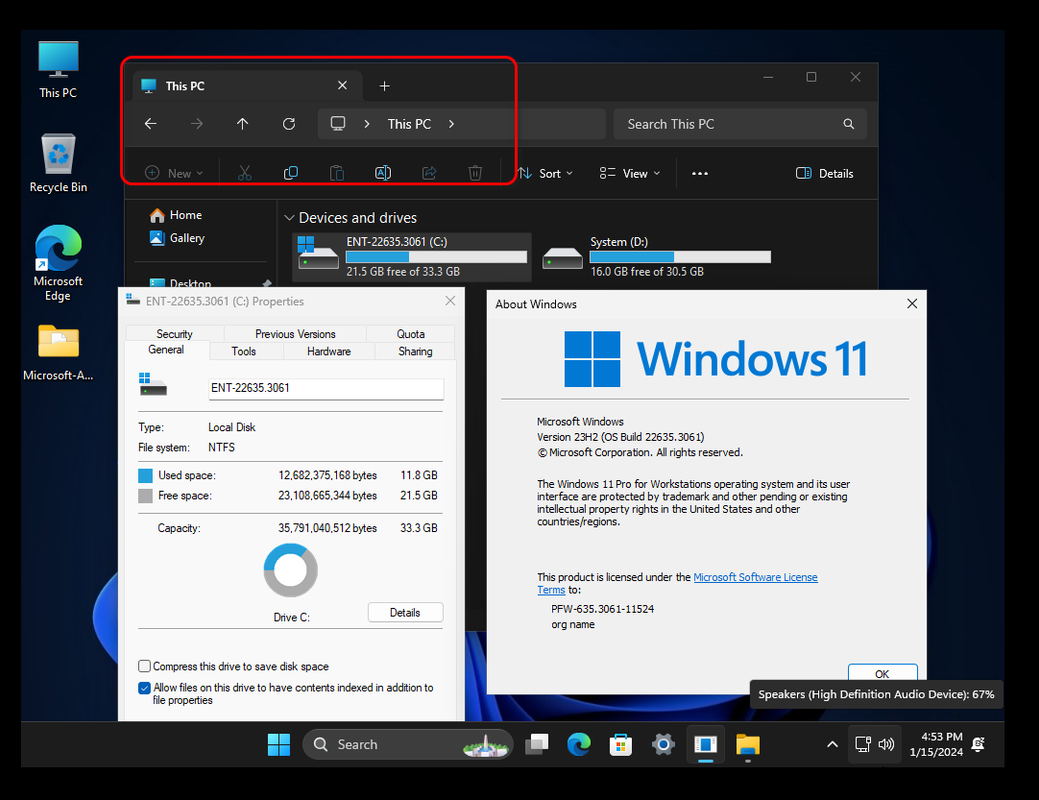This screenshot has height=800, width=1039.
Task: Click the drive name text field
Action: 326,388
